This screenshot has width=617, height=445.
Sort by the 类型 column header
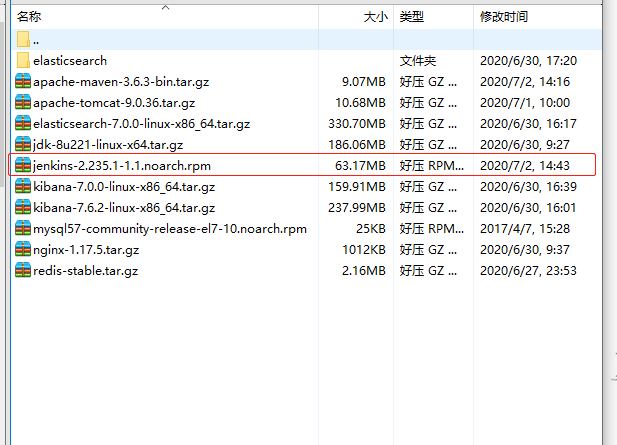[412, 17]
